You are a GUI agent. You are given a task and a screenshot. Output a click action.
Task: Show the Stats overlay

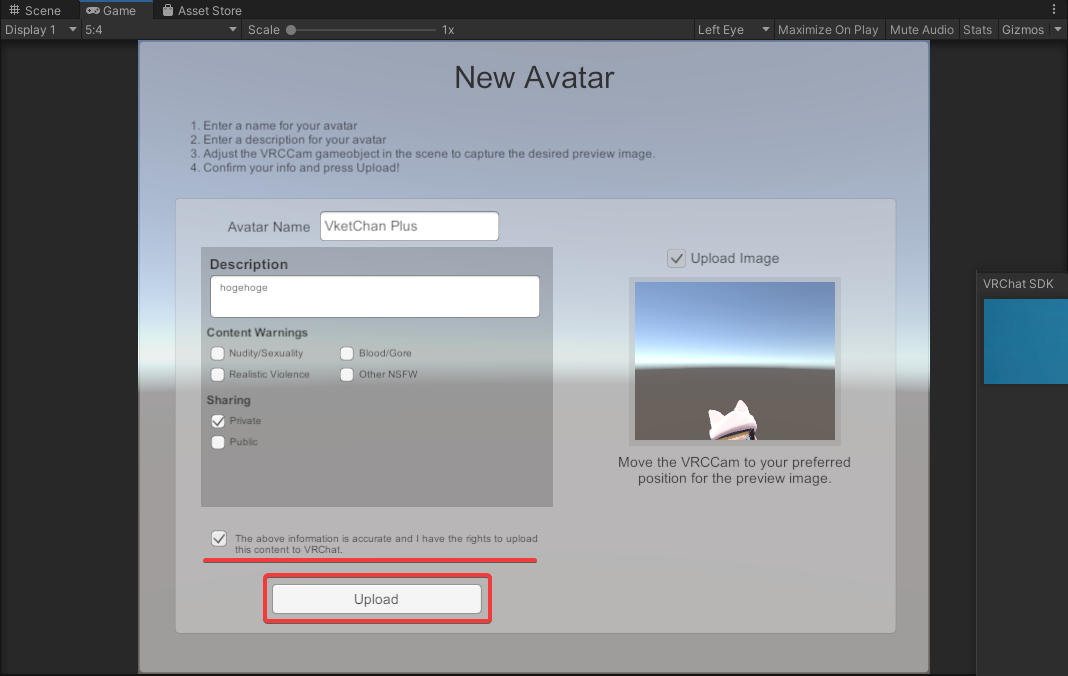[977, 30]
